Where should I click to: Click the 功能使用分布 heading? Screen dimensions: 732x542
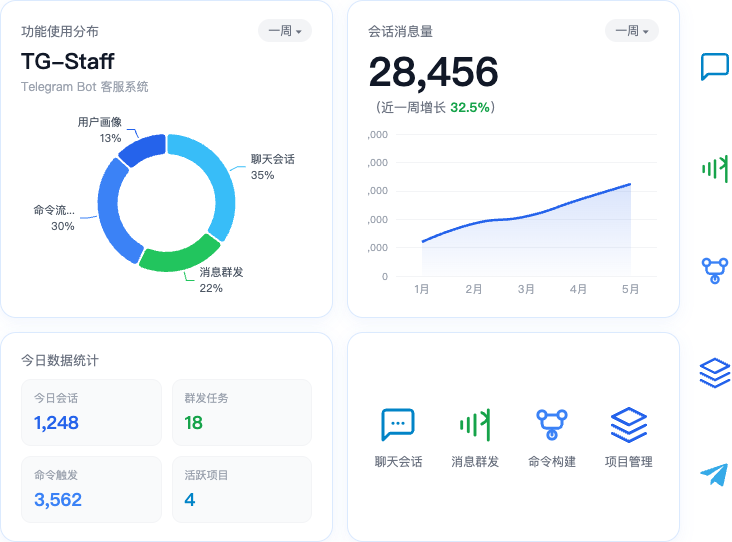point(60,31)
